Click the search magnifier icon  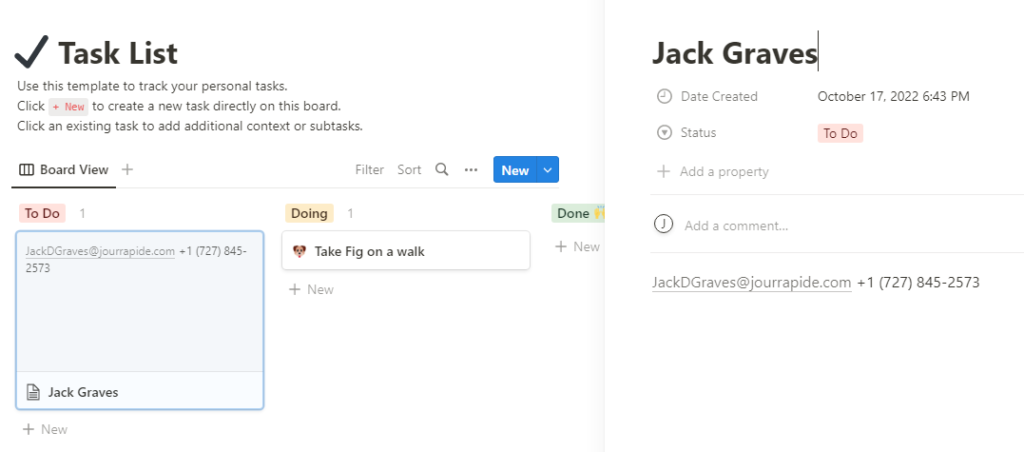[441, 170]
